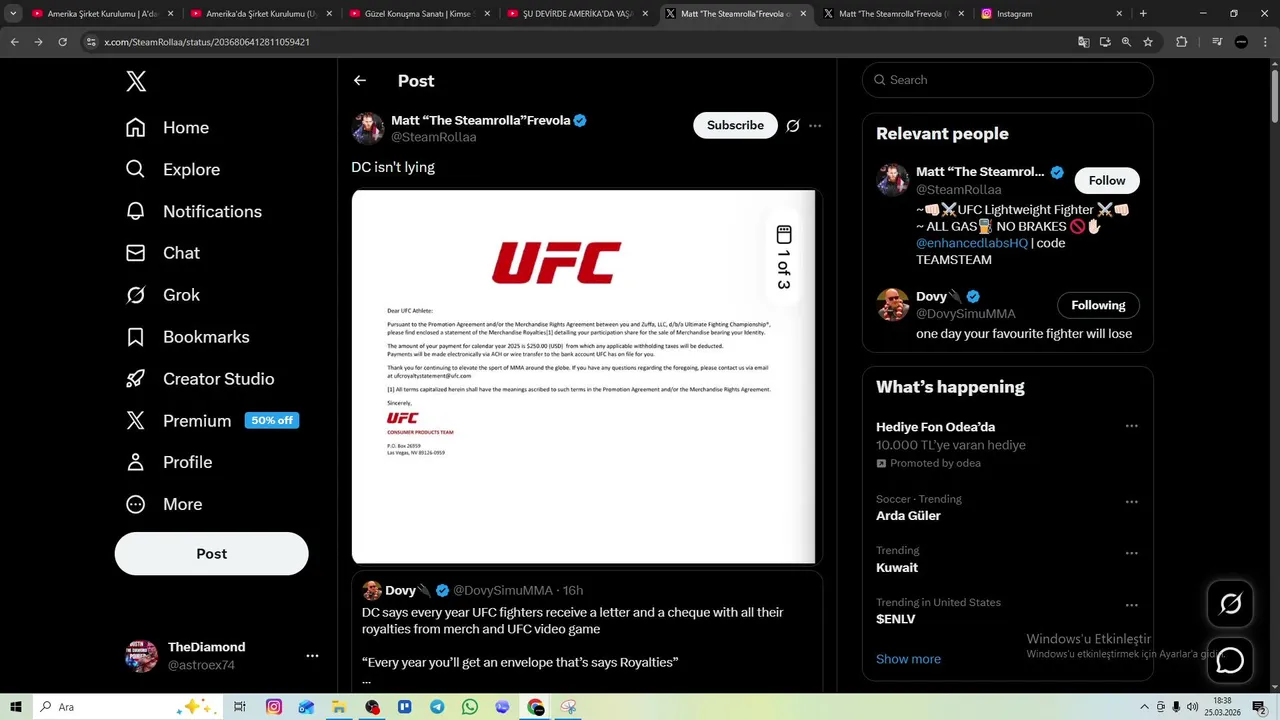Click the Grok explain-post icon
Viewport: 1280px width, 720px height.
click(793, 126)
